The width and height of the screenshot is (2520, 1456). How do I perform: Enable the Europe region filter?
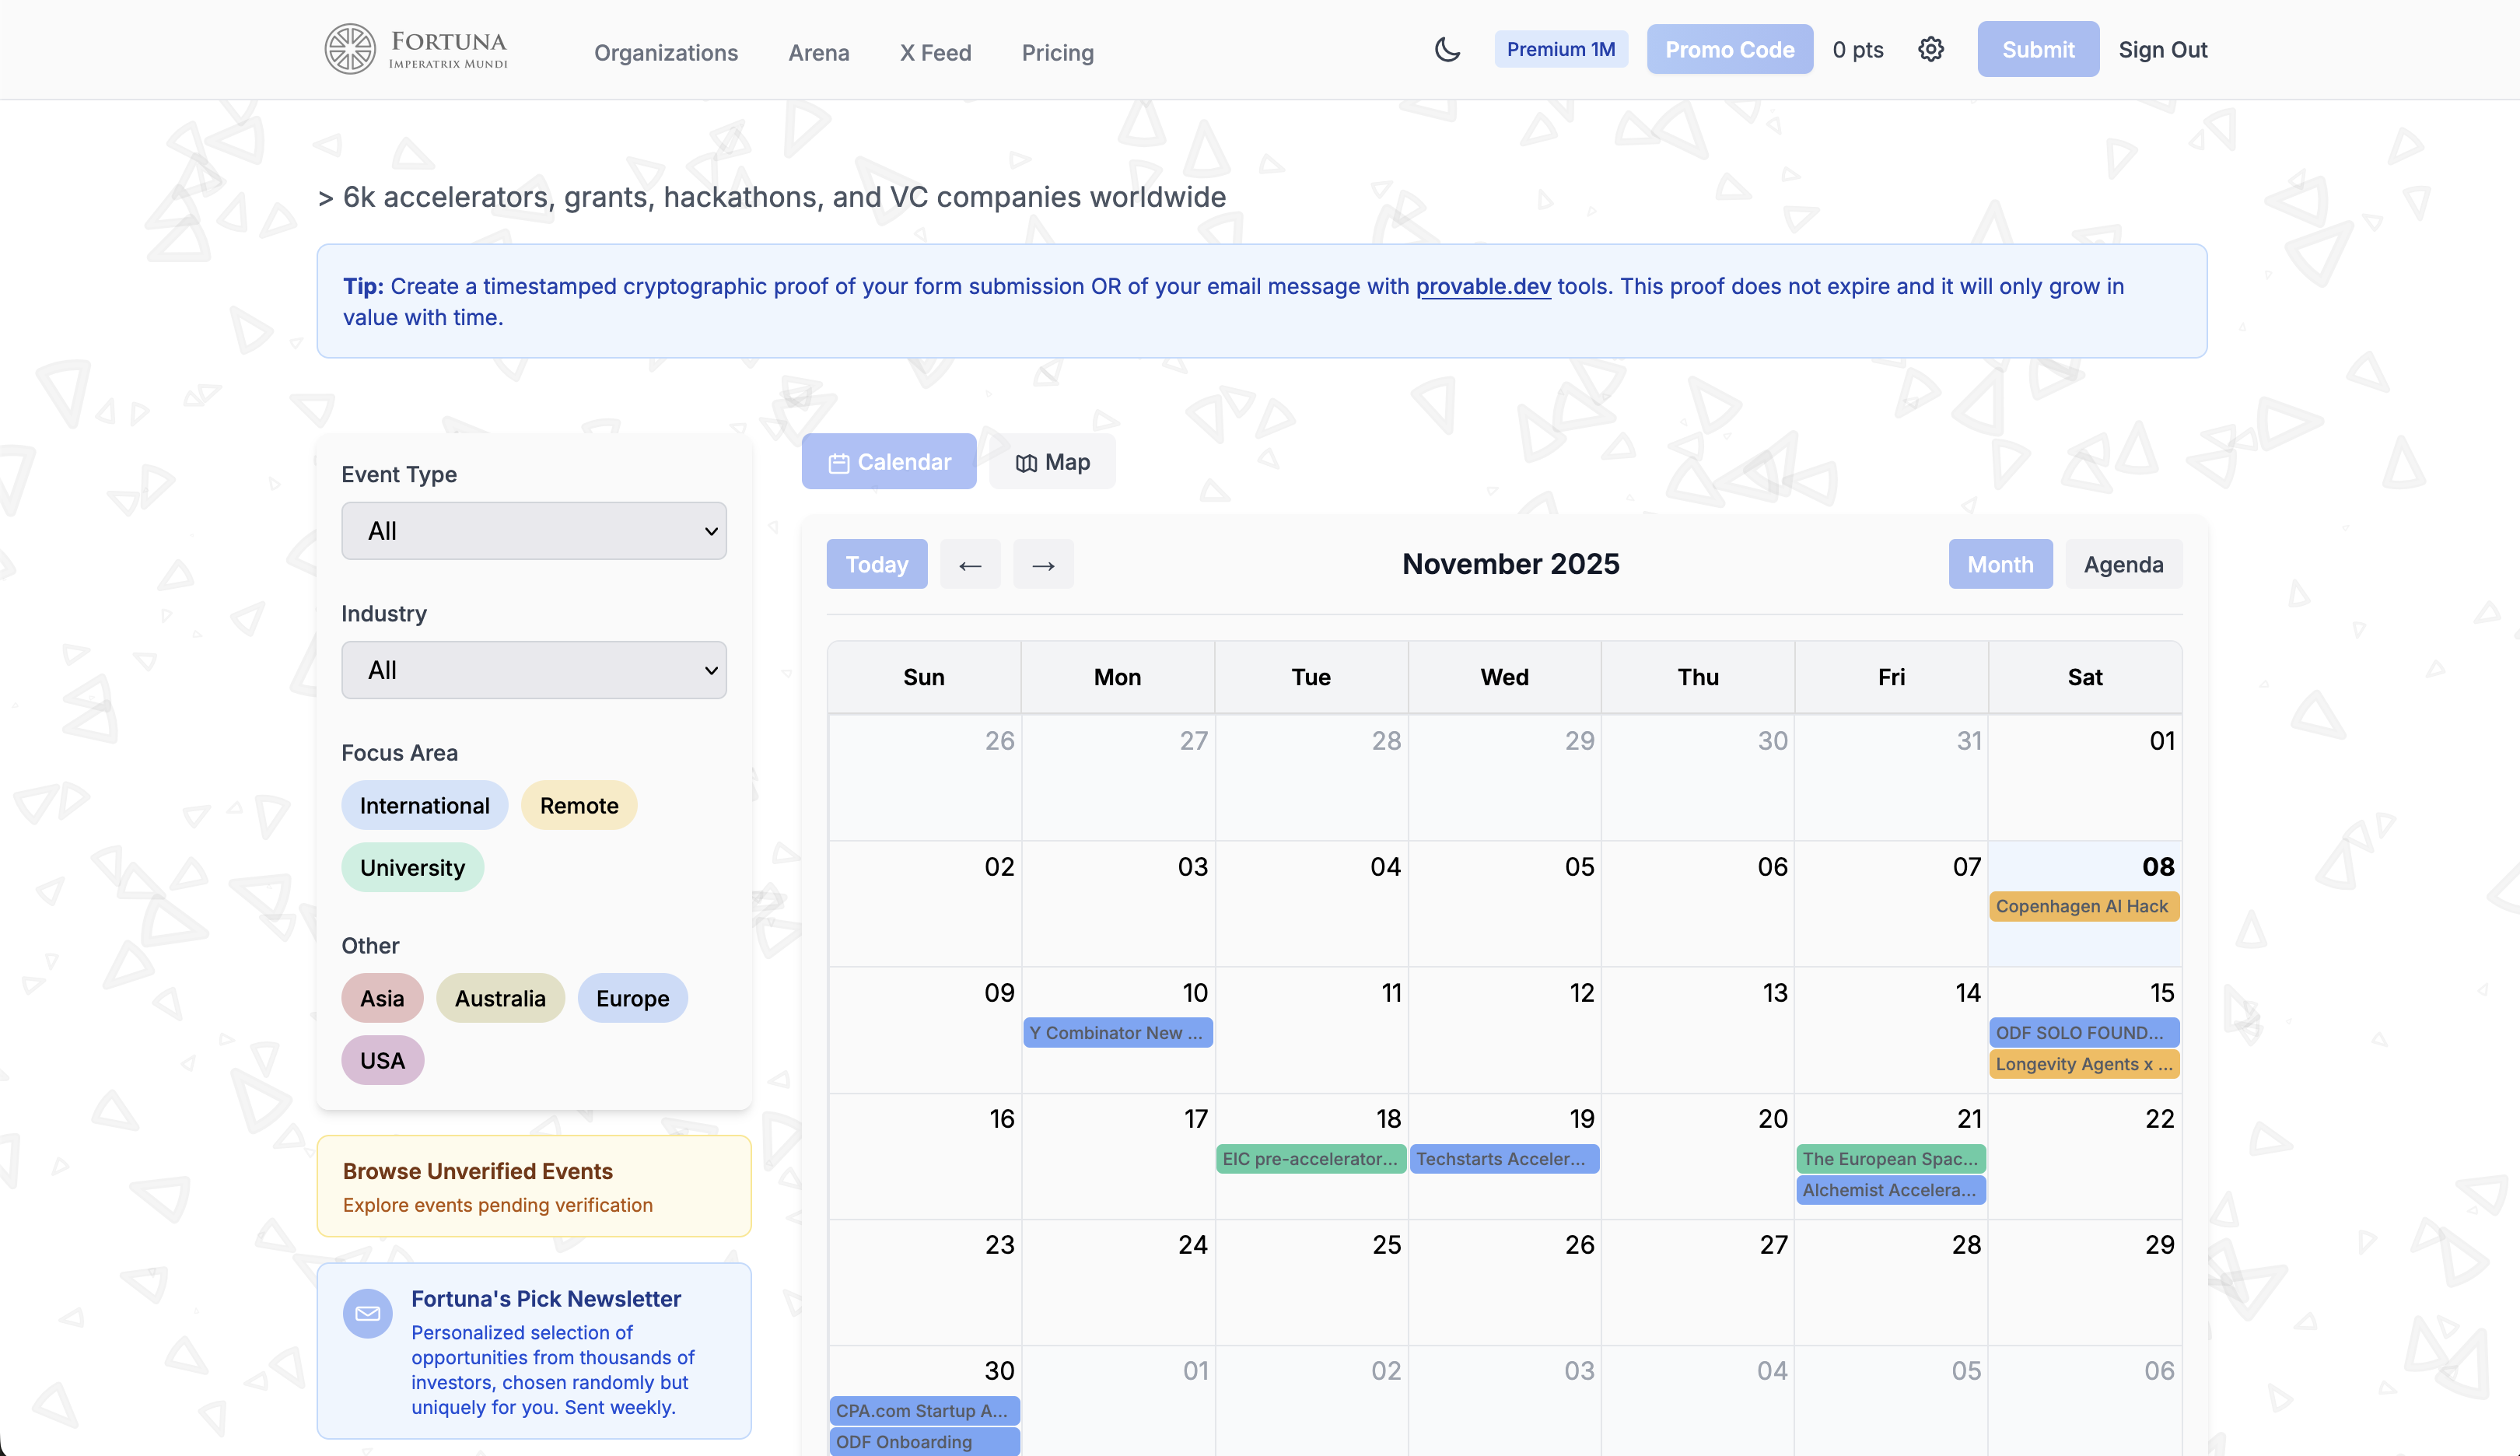tap(632, 997)
